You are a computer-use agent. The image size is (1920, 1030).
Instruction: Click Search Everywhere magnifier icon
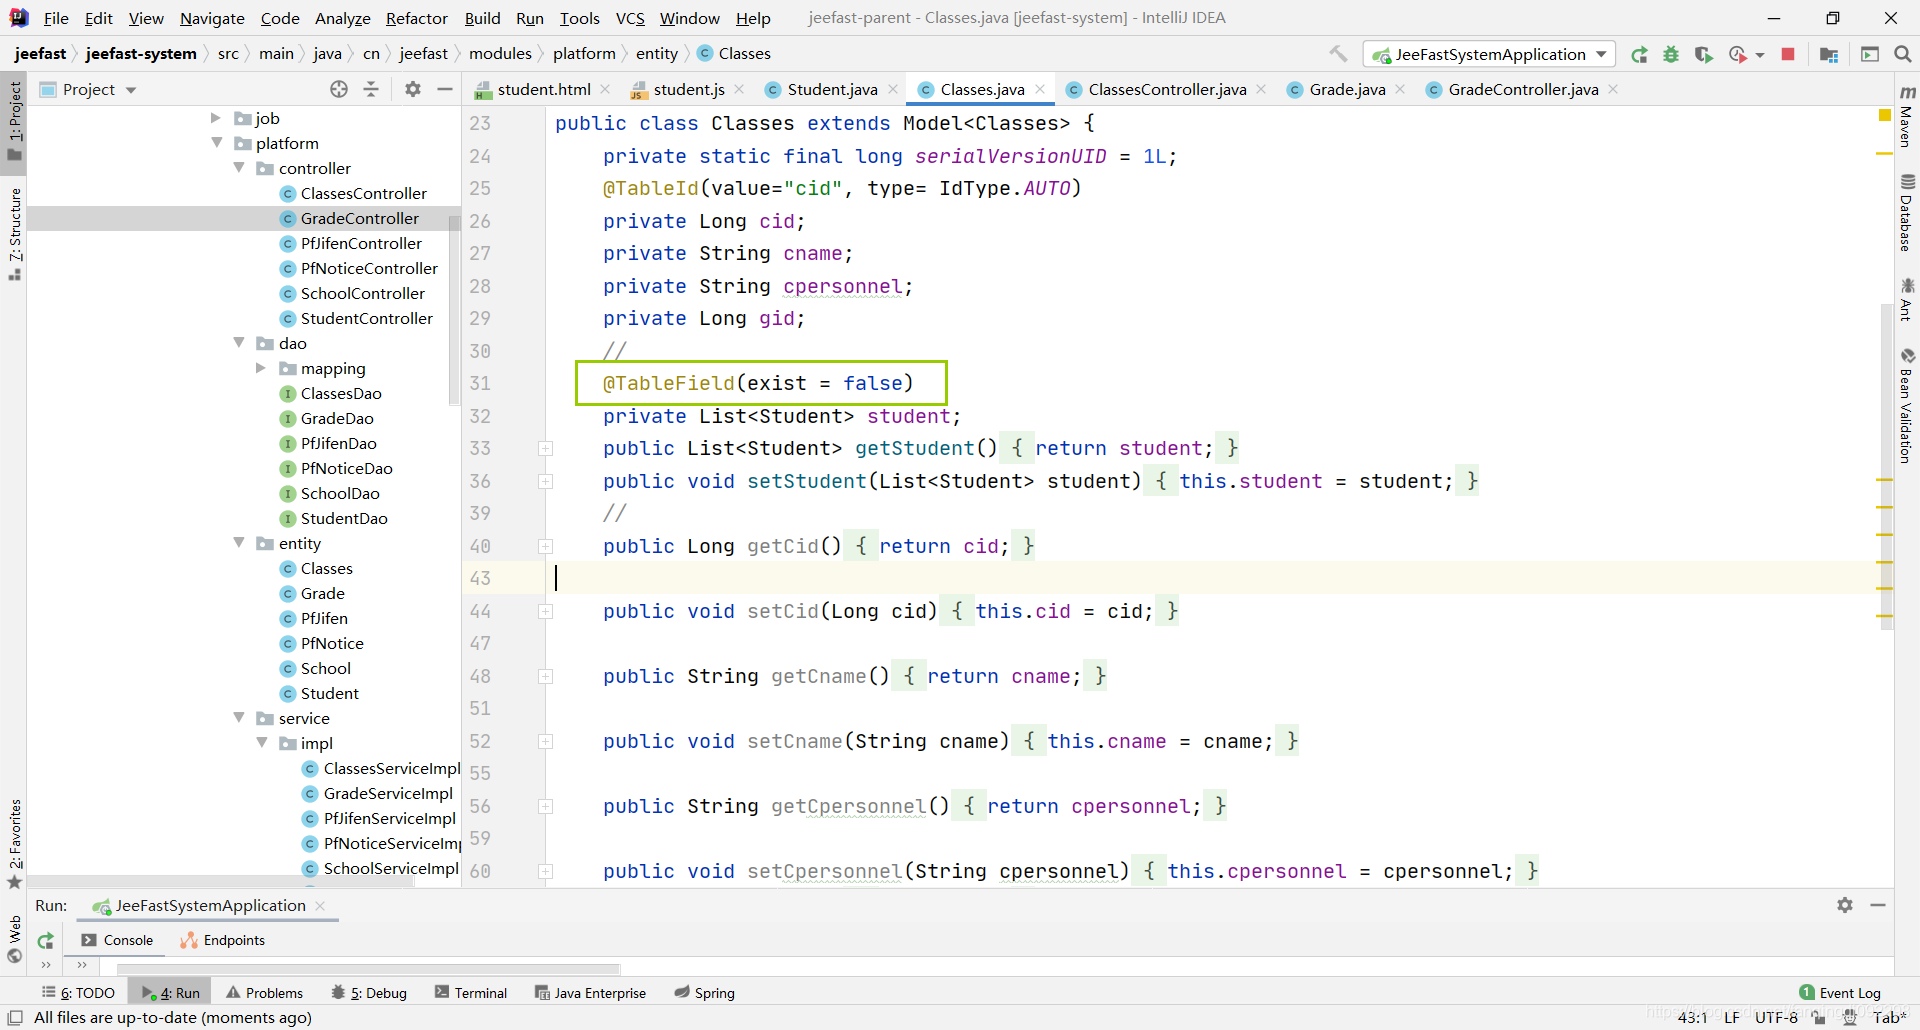pos(1903,54)
